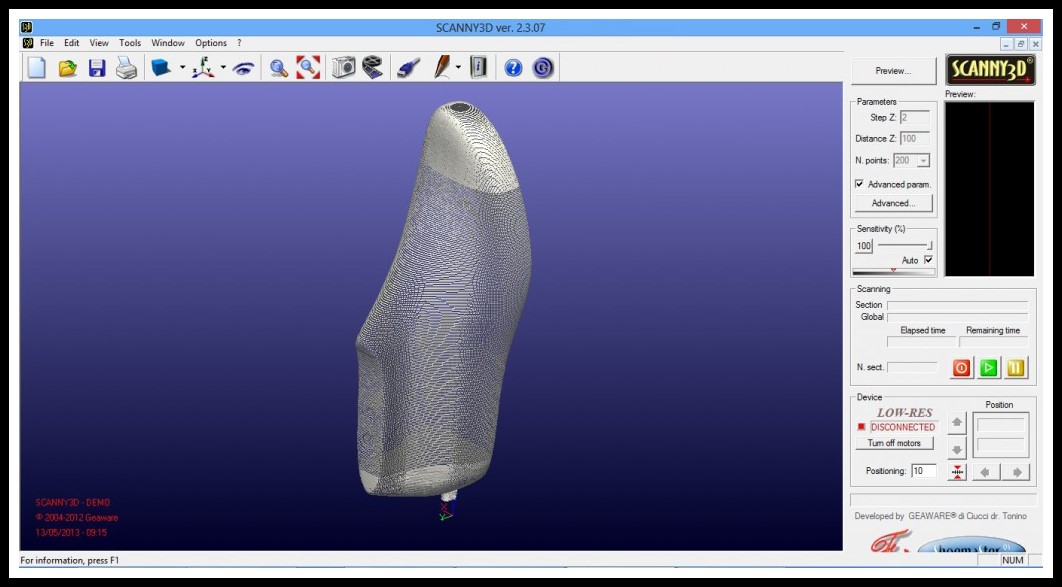This screenshot has height=587, width=1062.
Task: Click the NUM status bar indicator
Action: click(1013, 561)
